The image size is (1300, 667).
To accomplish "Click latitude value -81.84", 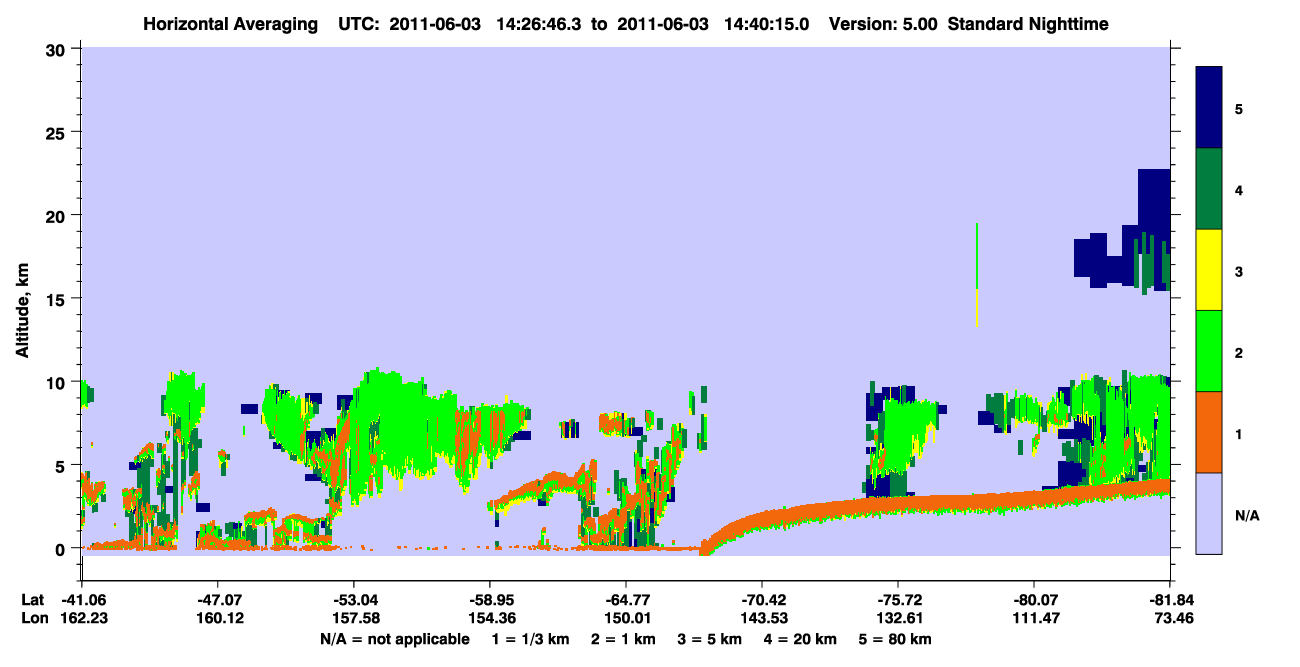I will coord(1170,600).
